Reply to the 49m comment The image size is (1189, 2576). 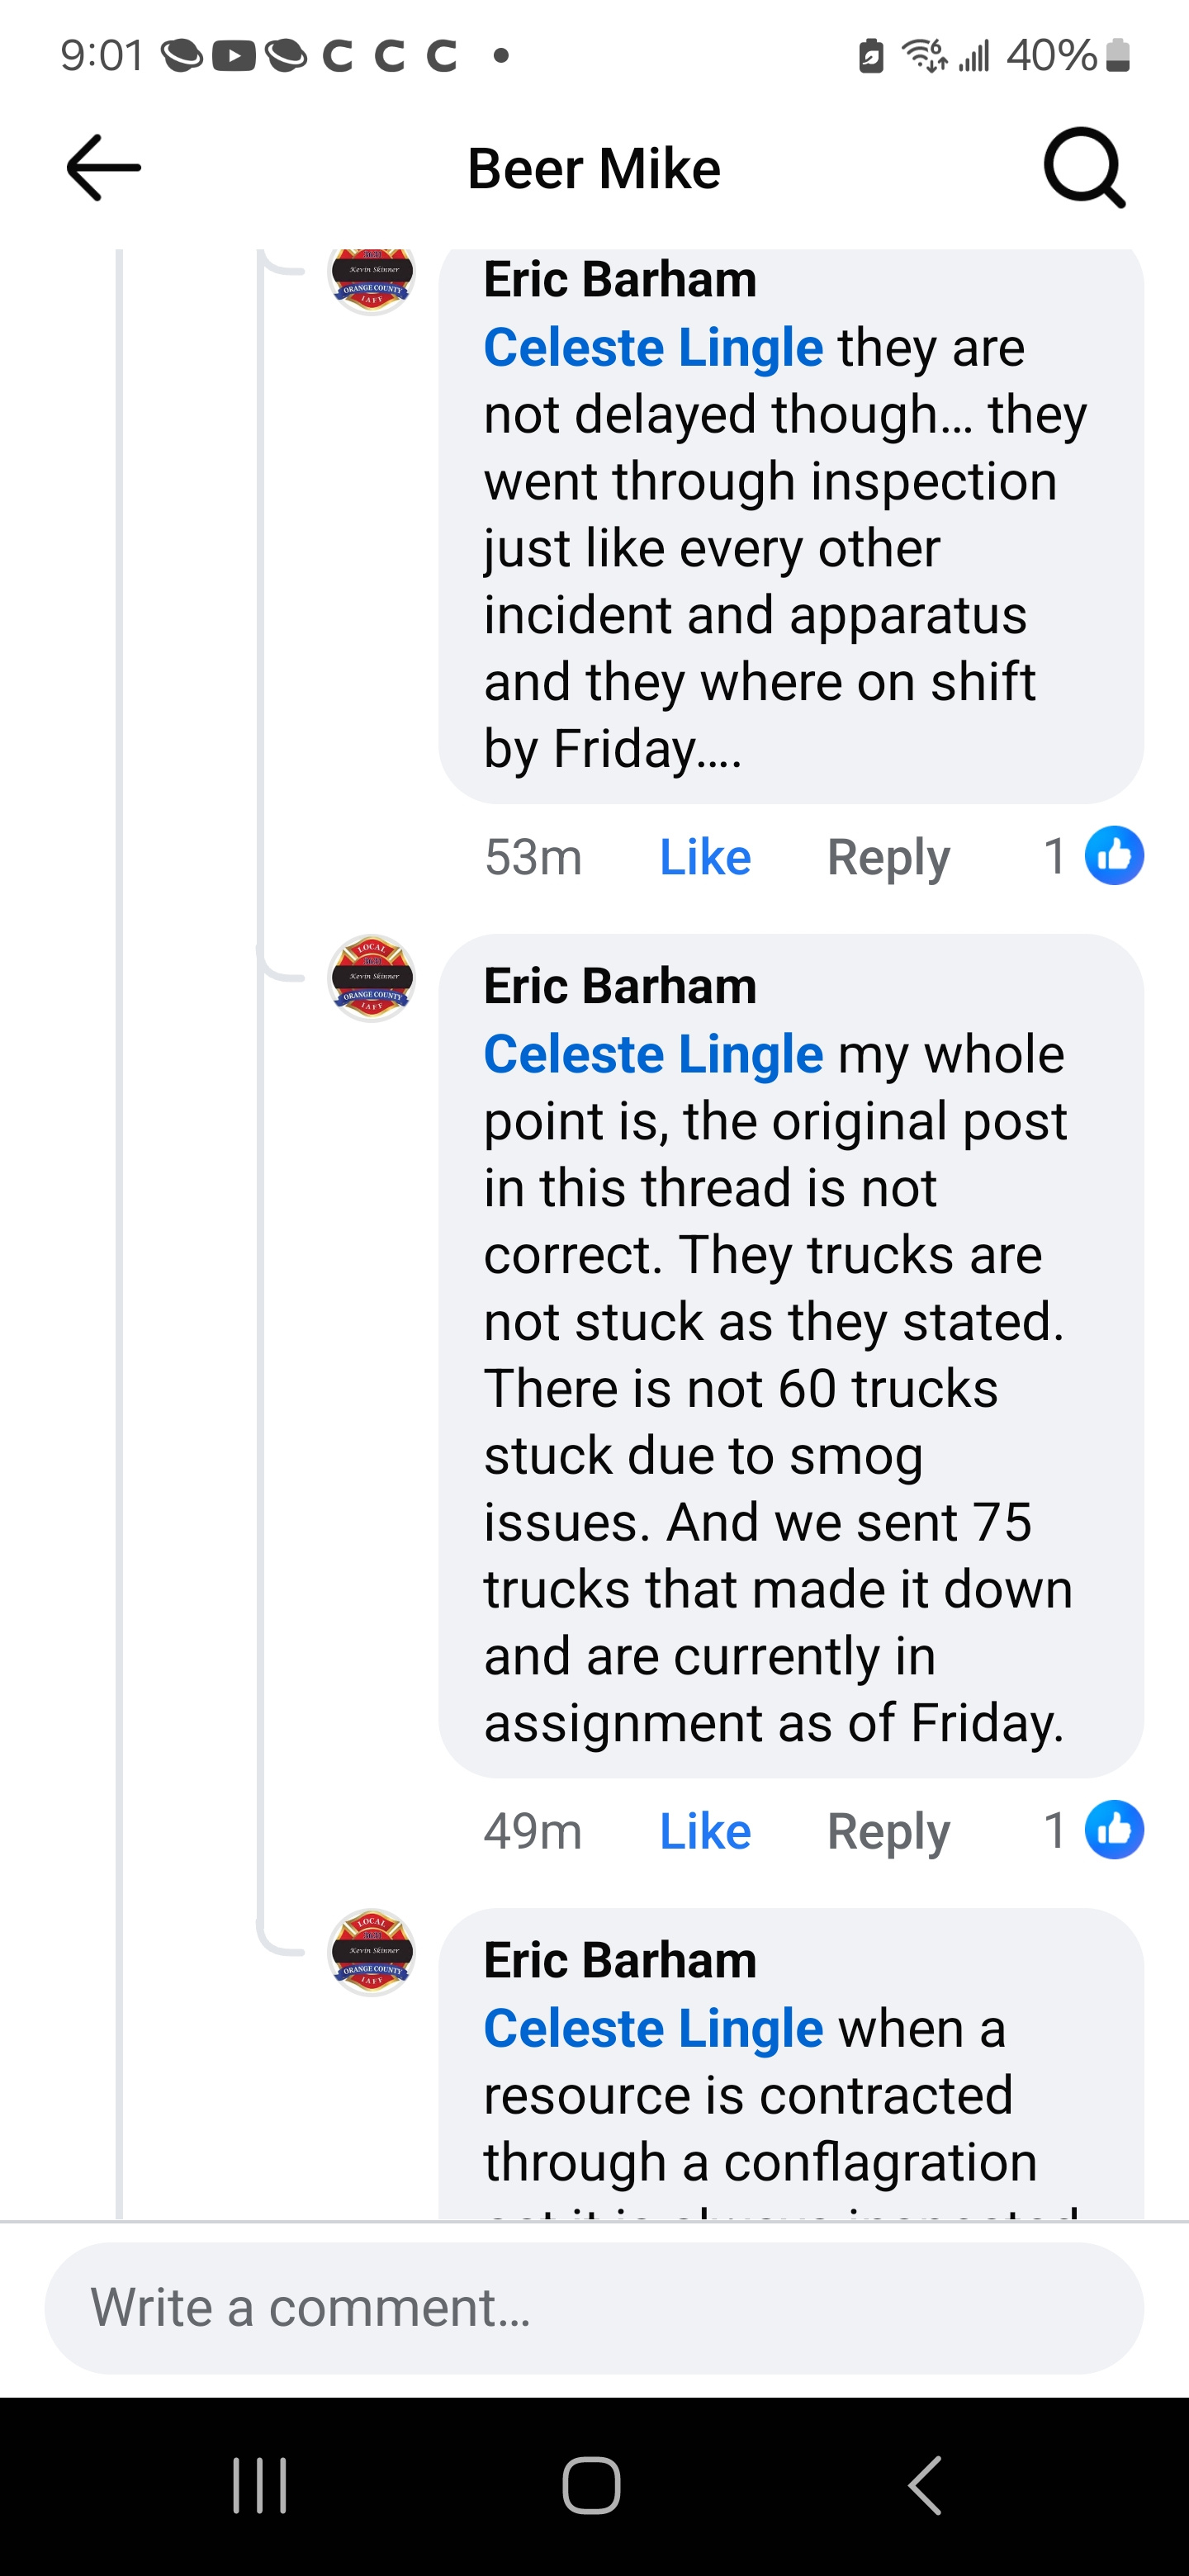click(888, 1831)
